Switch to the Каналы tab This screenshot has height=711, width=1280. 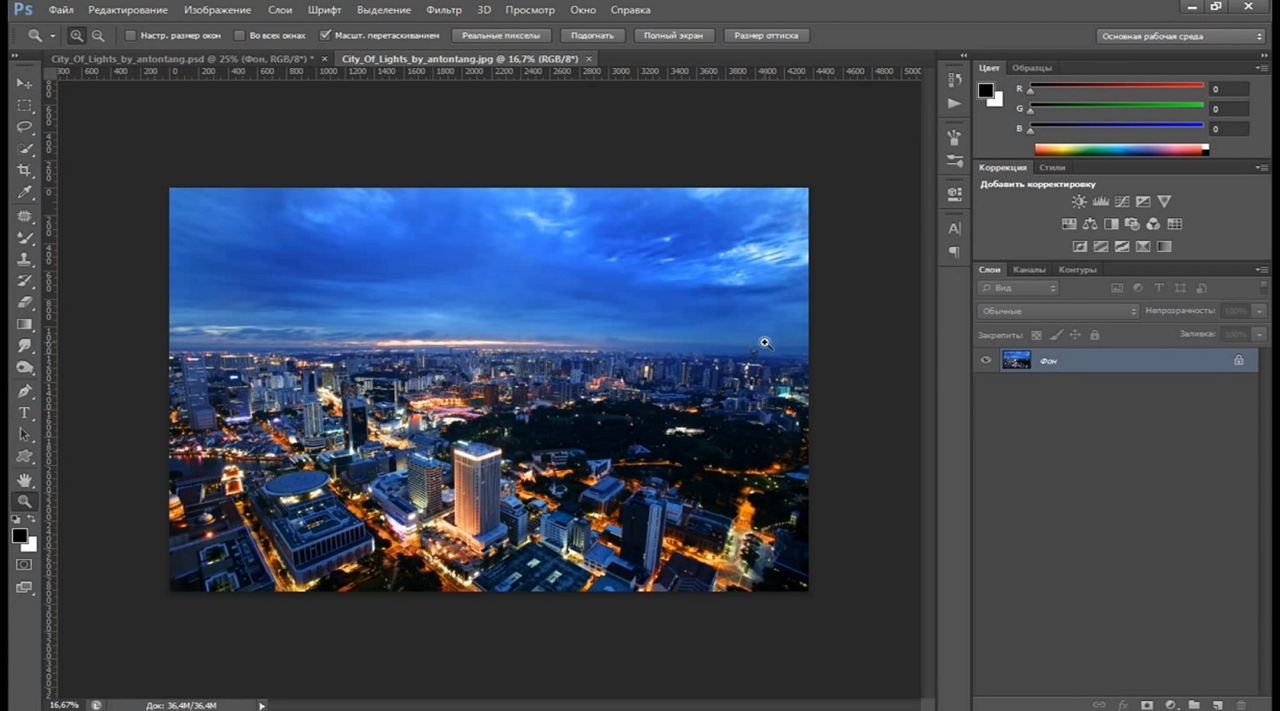point(1029,269)
